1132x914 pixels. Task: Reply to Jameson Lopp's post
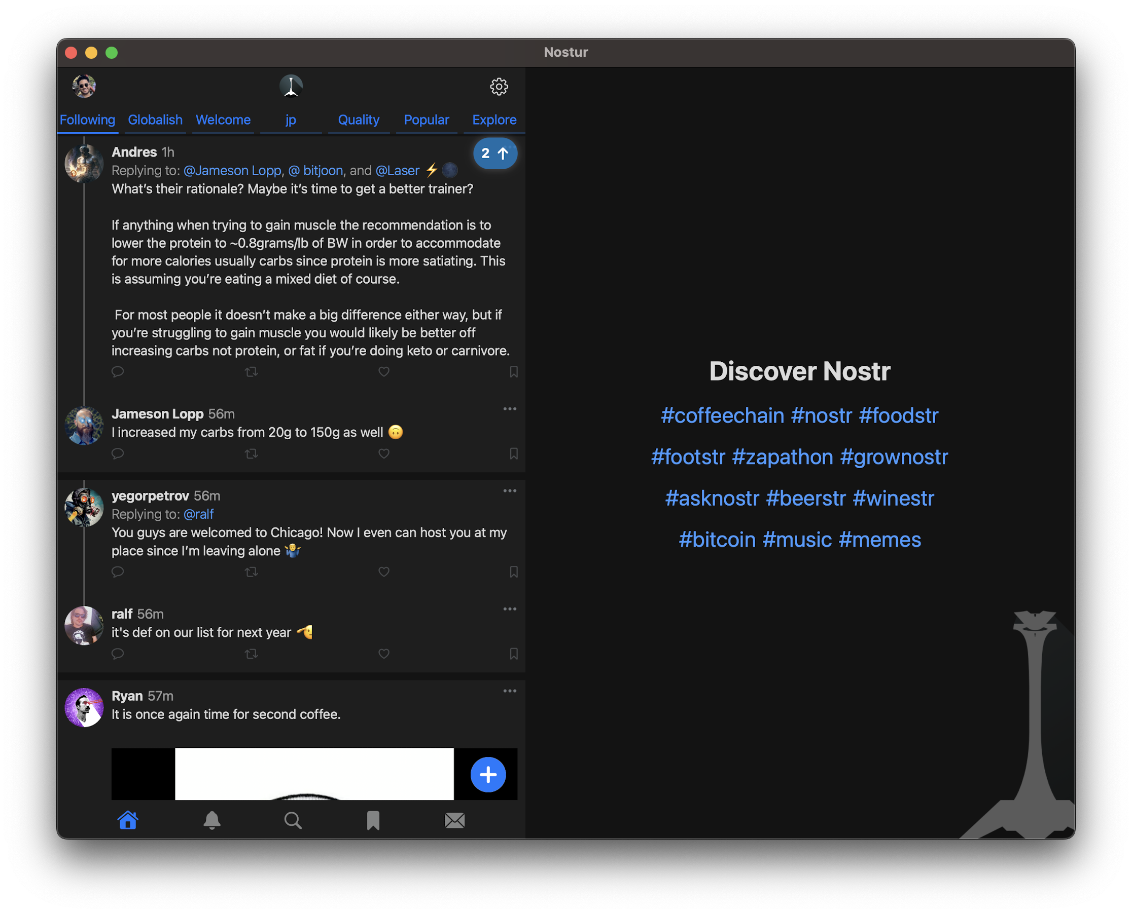coord(118,454)
